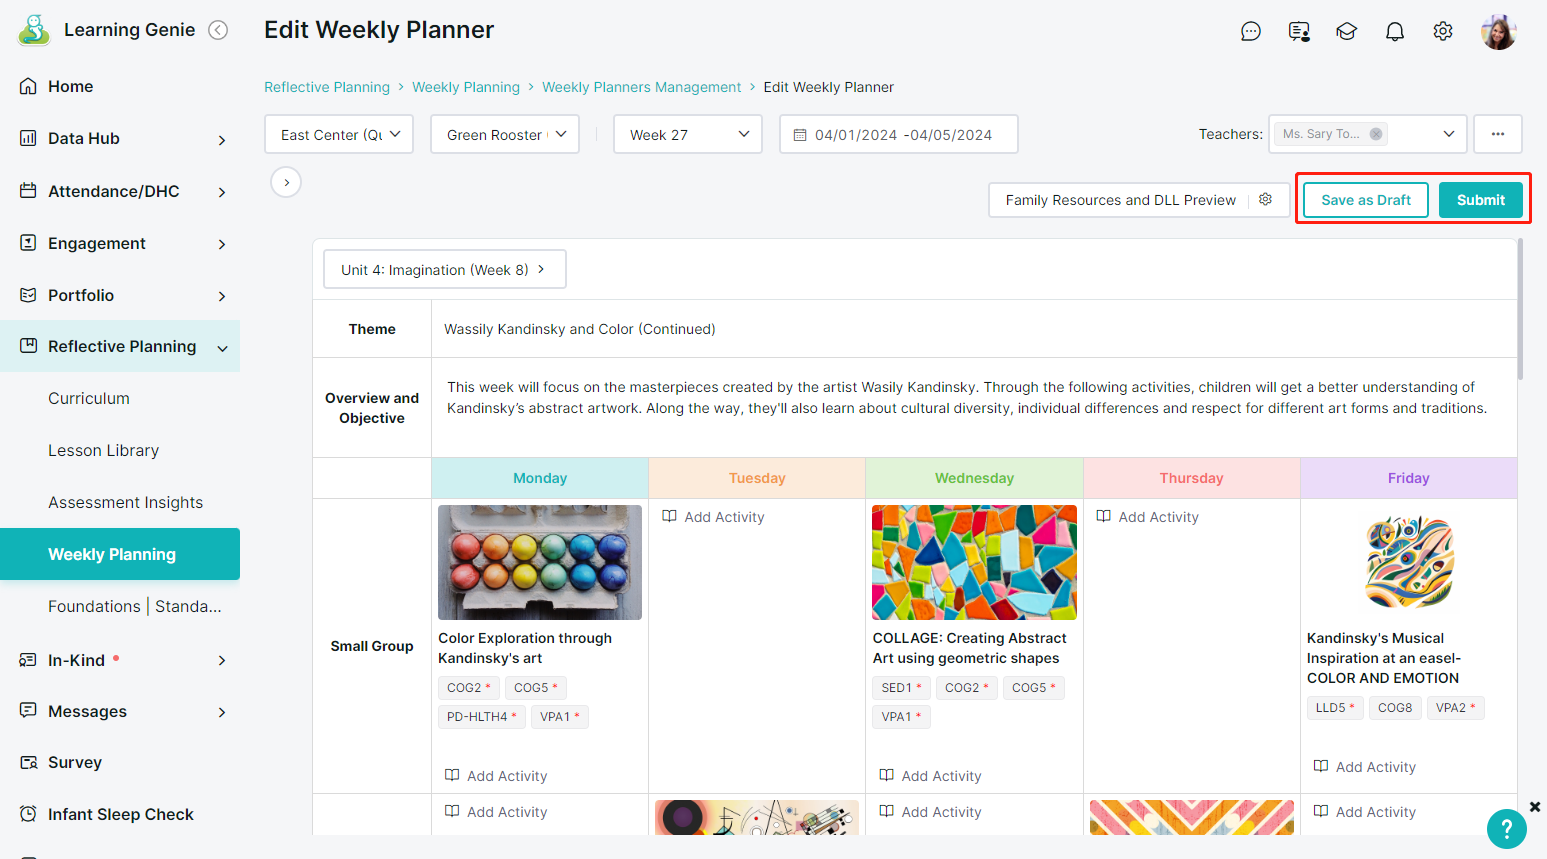The height and width of the screenshot is (859, 1547).
Task: Expand Unit 4: Imagination (Week 8) selector
Action: coord(445,269)
